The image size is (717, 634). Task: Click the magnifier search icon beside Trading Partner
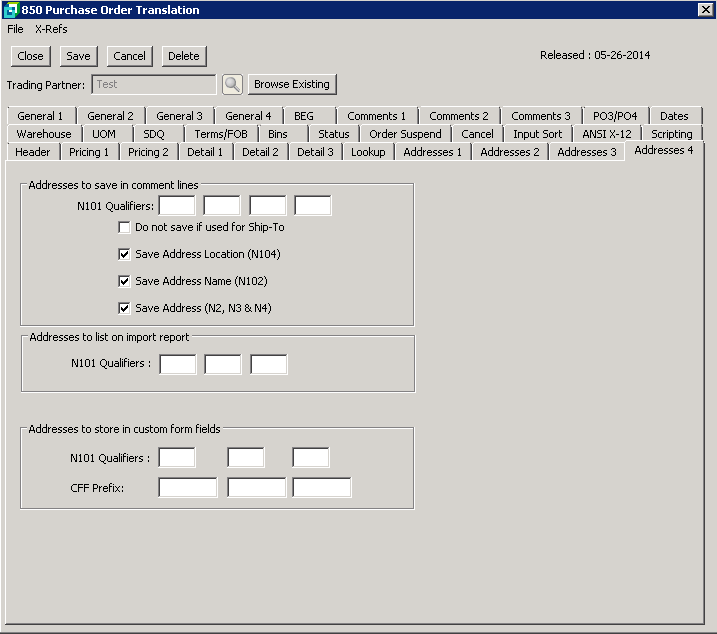tap(232, 85)
